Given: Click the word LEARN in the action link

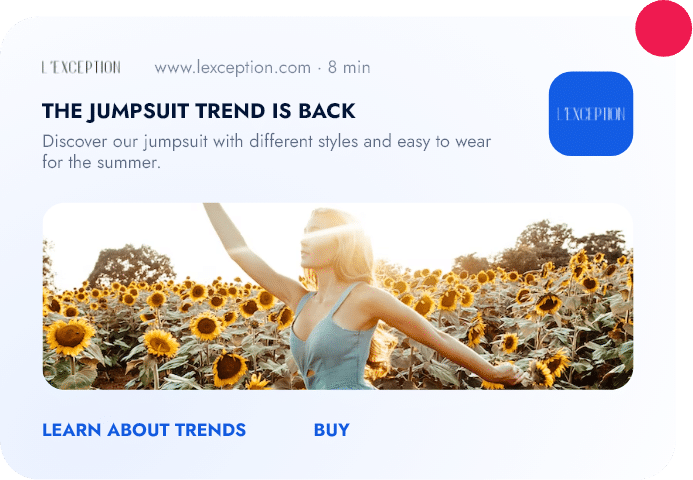Looking at the screenshot, I should pos(72,430).
